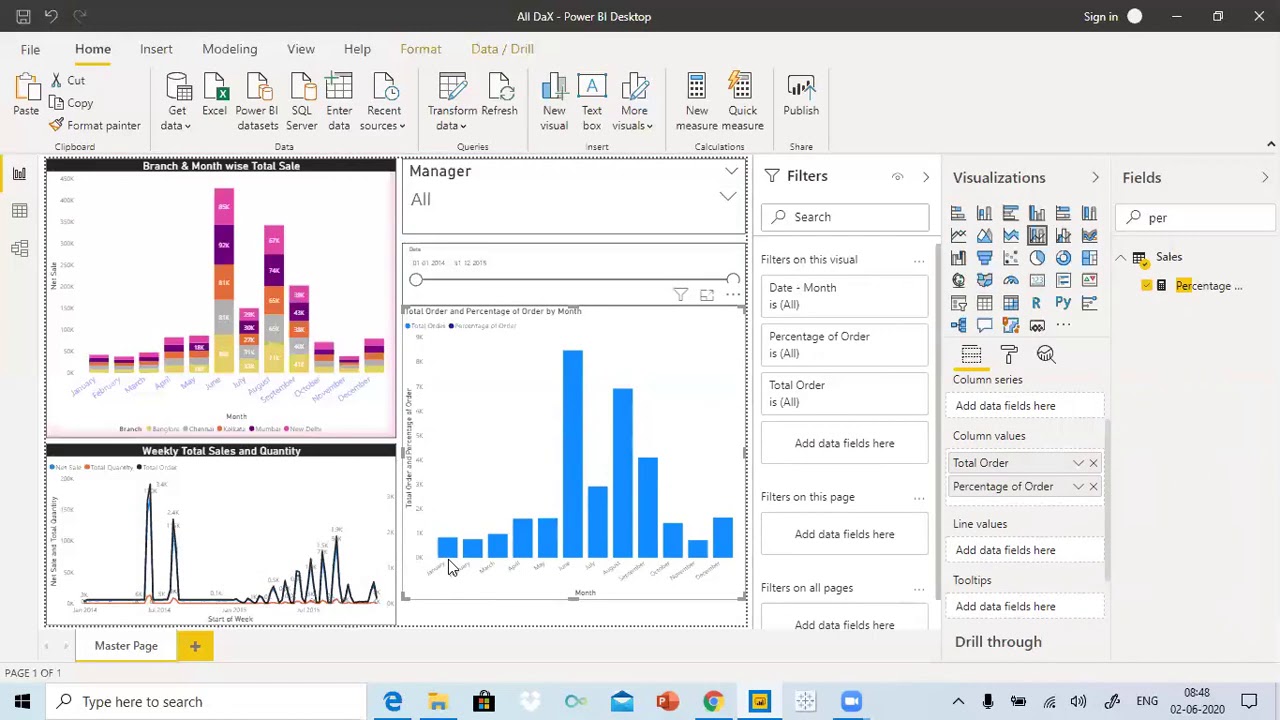Select the gauge visual
Screen dimensions: 1280x720
pyautogui.click(x=1011, y=280)
